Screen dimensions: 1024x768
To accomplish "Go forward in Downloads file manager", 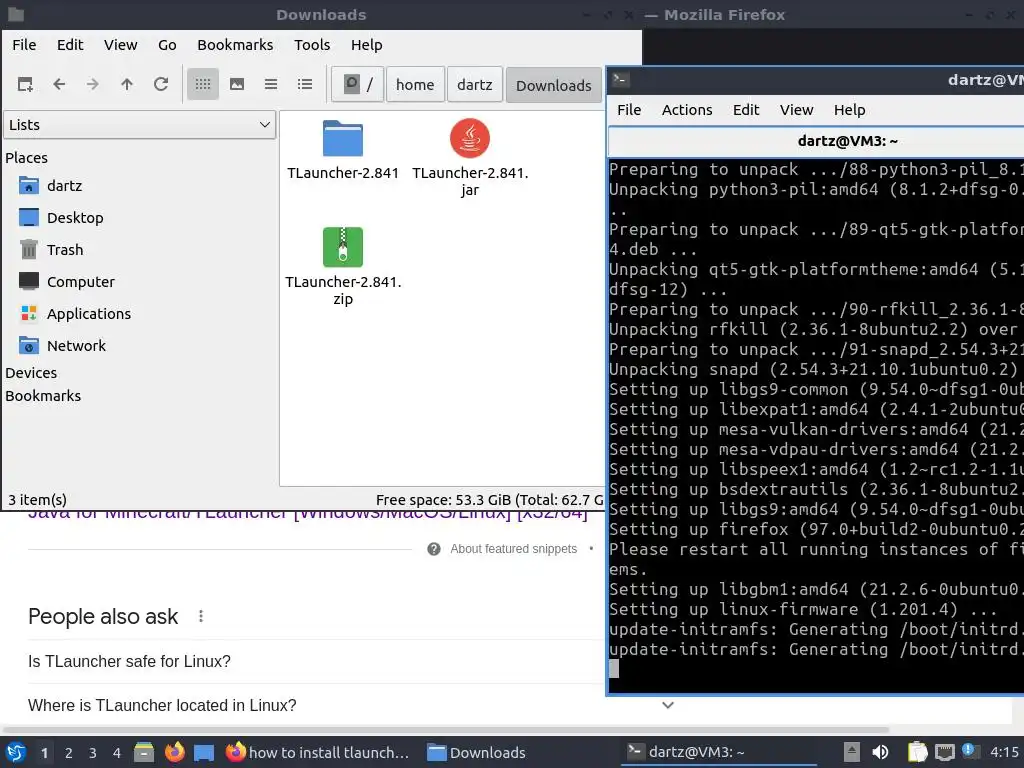I will [x=93, y=84].
